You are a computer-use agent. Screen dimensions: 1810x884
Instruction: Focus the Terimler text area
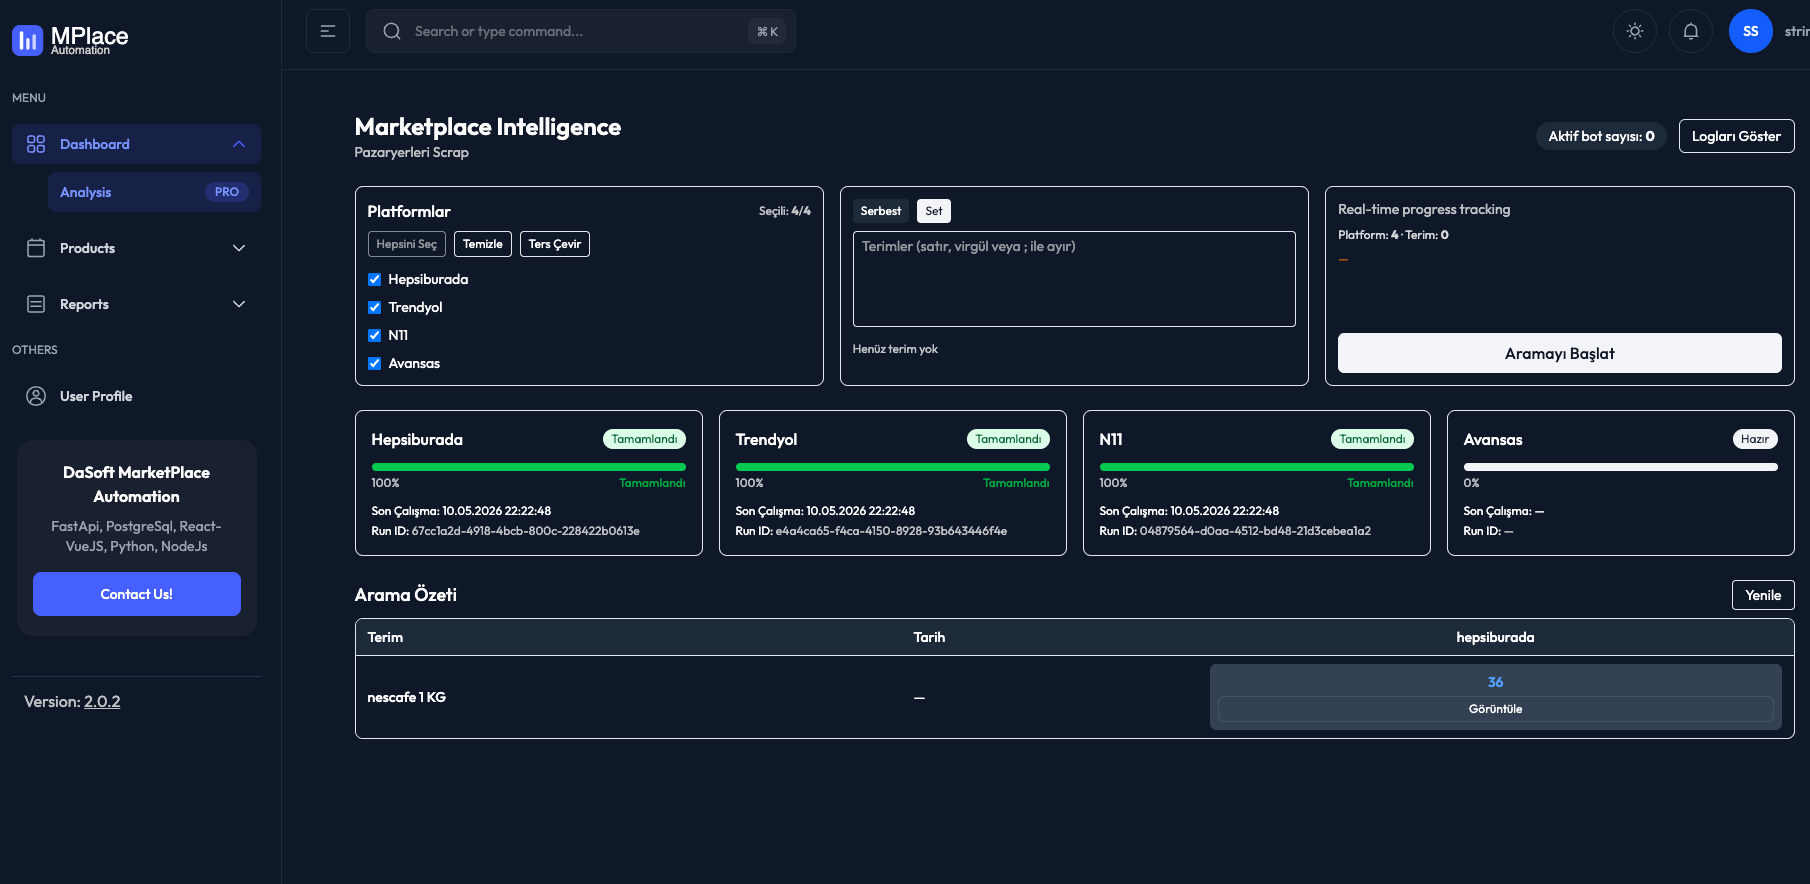click(1074, 279)
